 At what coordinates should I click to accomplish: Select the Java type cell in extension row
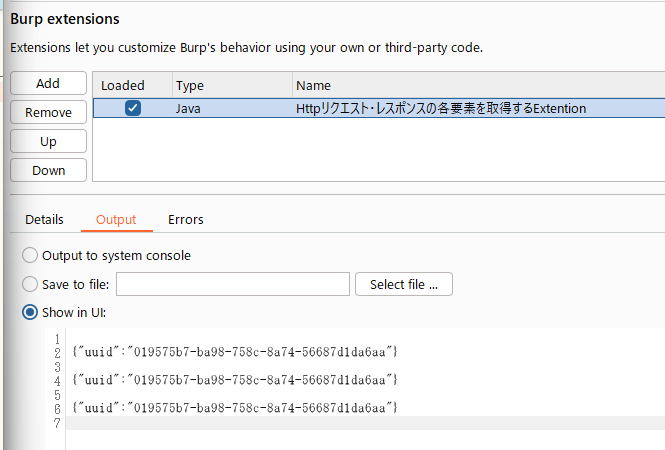coord(188,109)
